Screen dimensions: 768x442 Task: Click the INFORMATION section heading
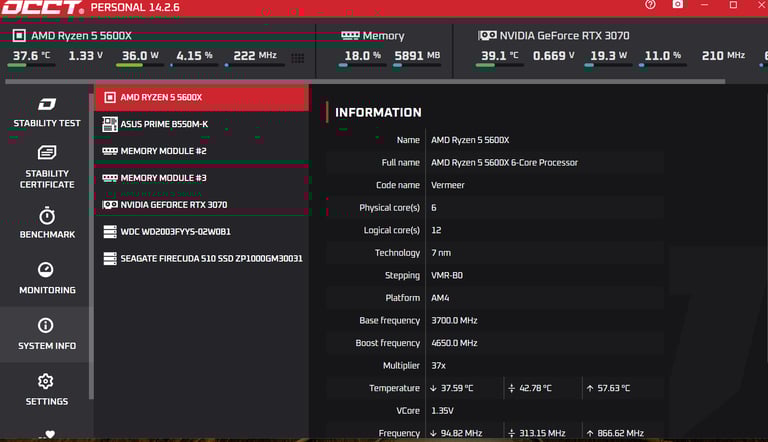pyautogui.click(x=378, y=113)
